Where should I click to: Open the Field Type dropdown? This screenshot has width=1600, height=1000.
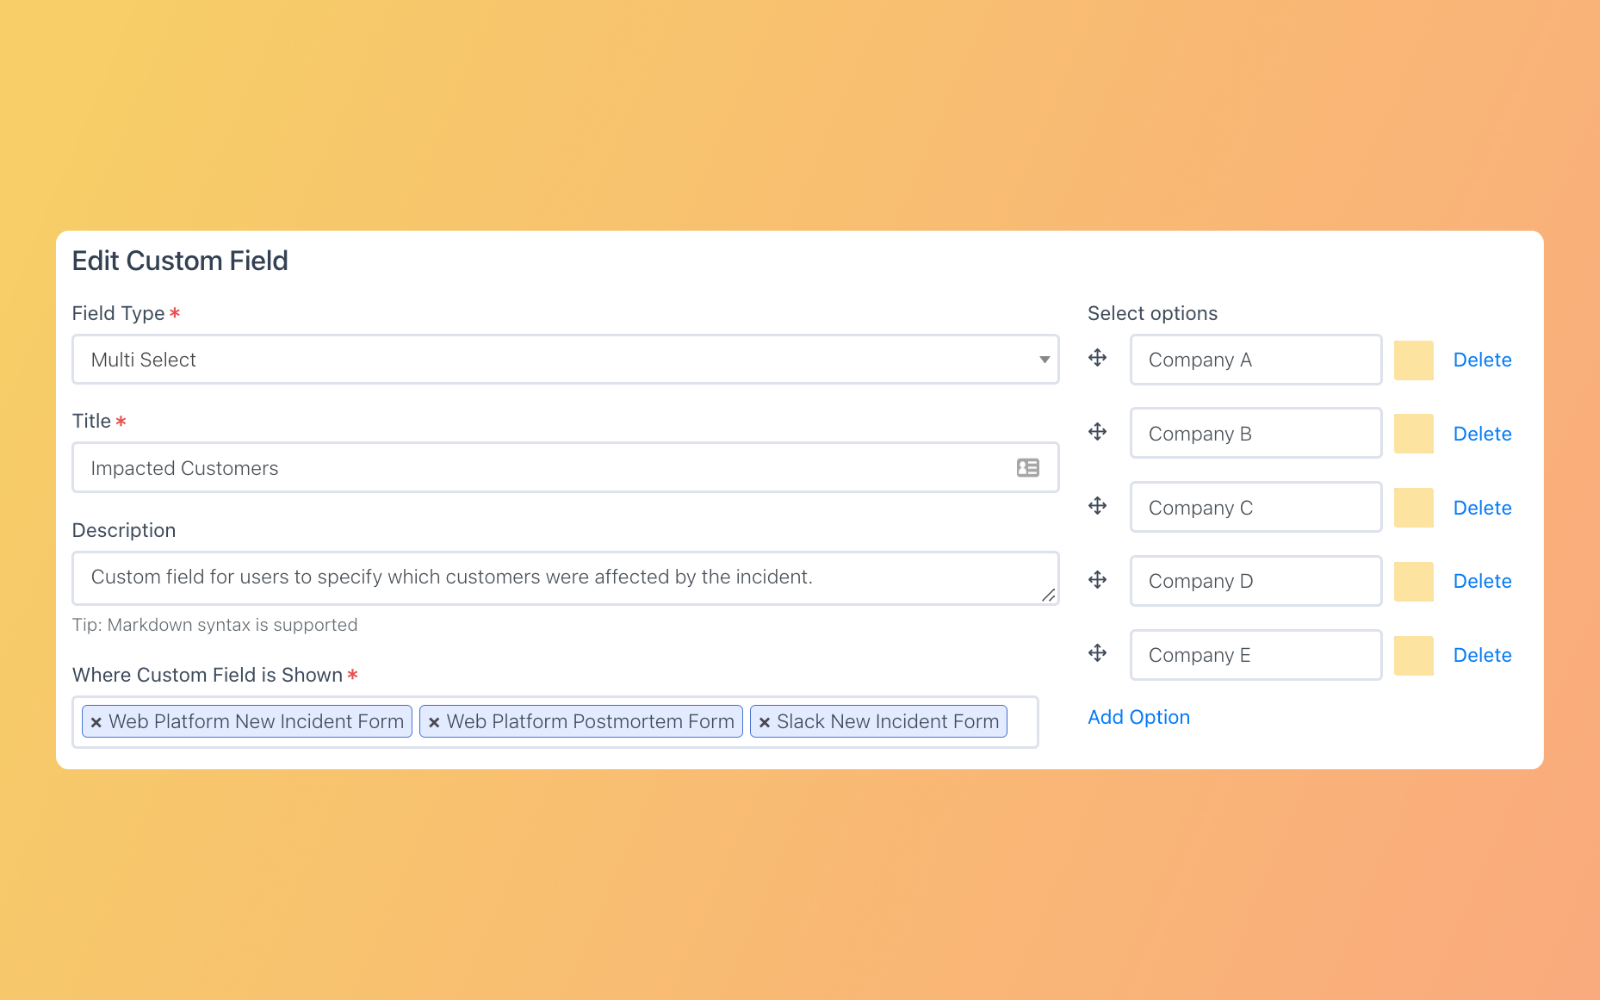pyautogui.click(x=1043, y=359)
